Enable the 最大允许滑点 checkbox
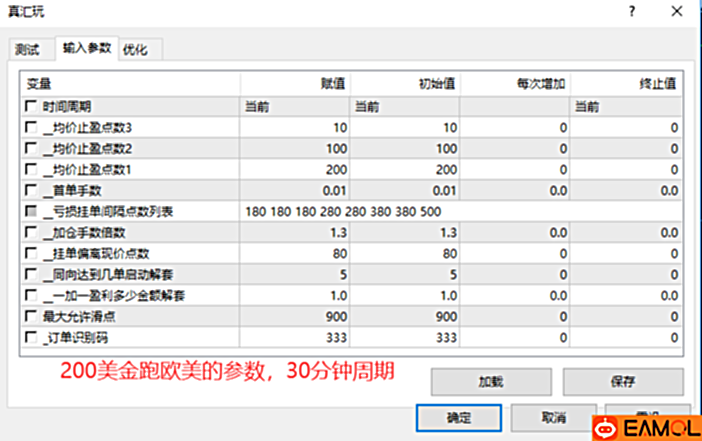The image size is (702, 441). [x=29, y=316]
